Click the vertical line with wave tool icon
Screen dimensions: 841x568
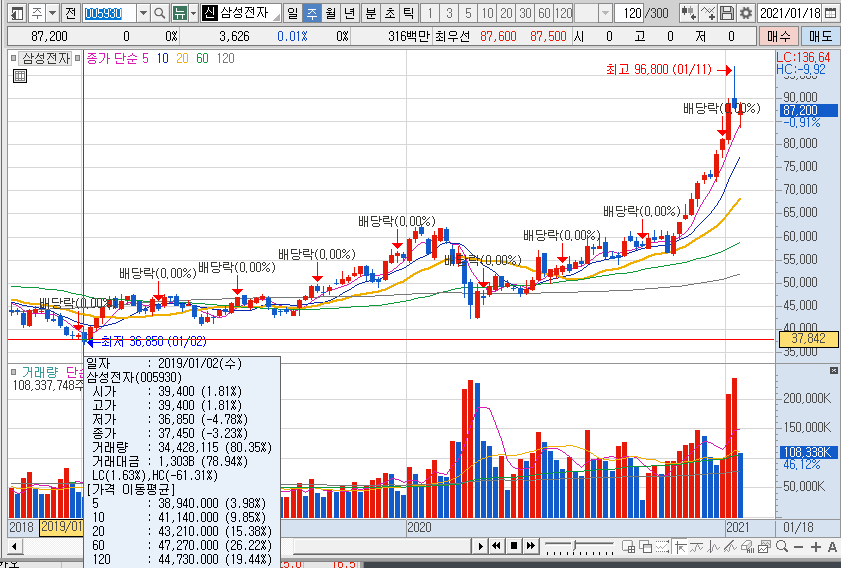point(713,547)
